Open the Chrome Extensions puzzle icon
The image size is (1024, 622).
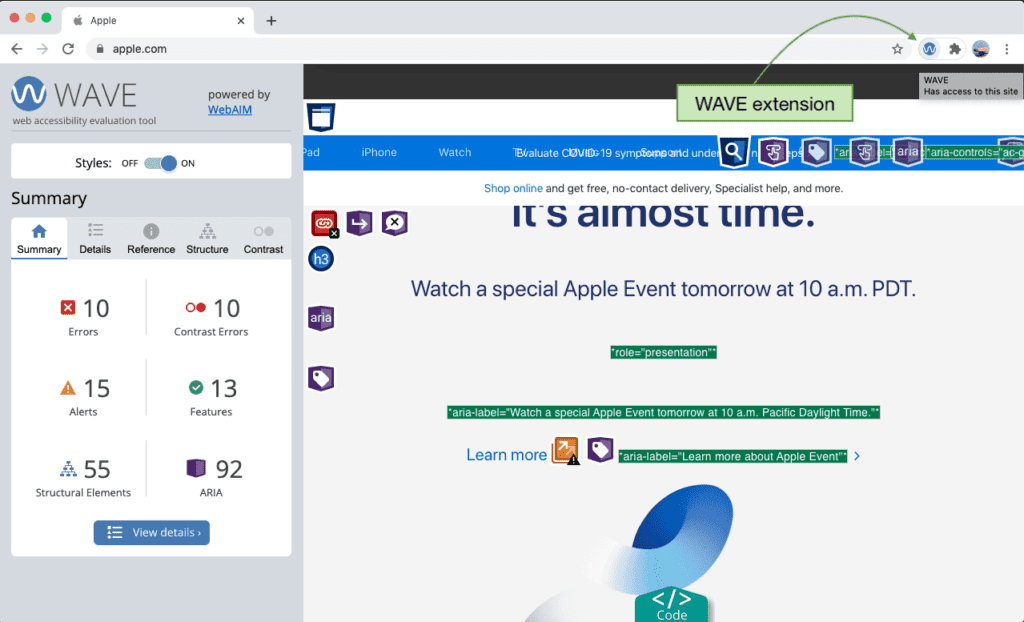pyautogui.click(x=955, y=49)
